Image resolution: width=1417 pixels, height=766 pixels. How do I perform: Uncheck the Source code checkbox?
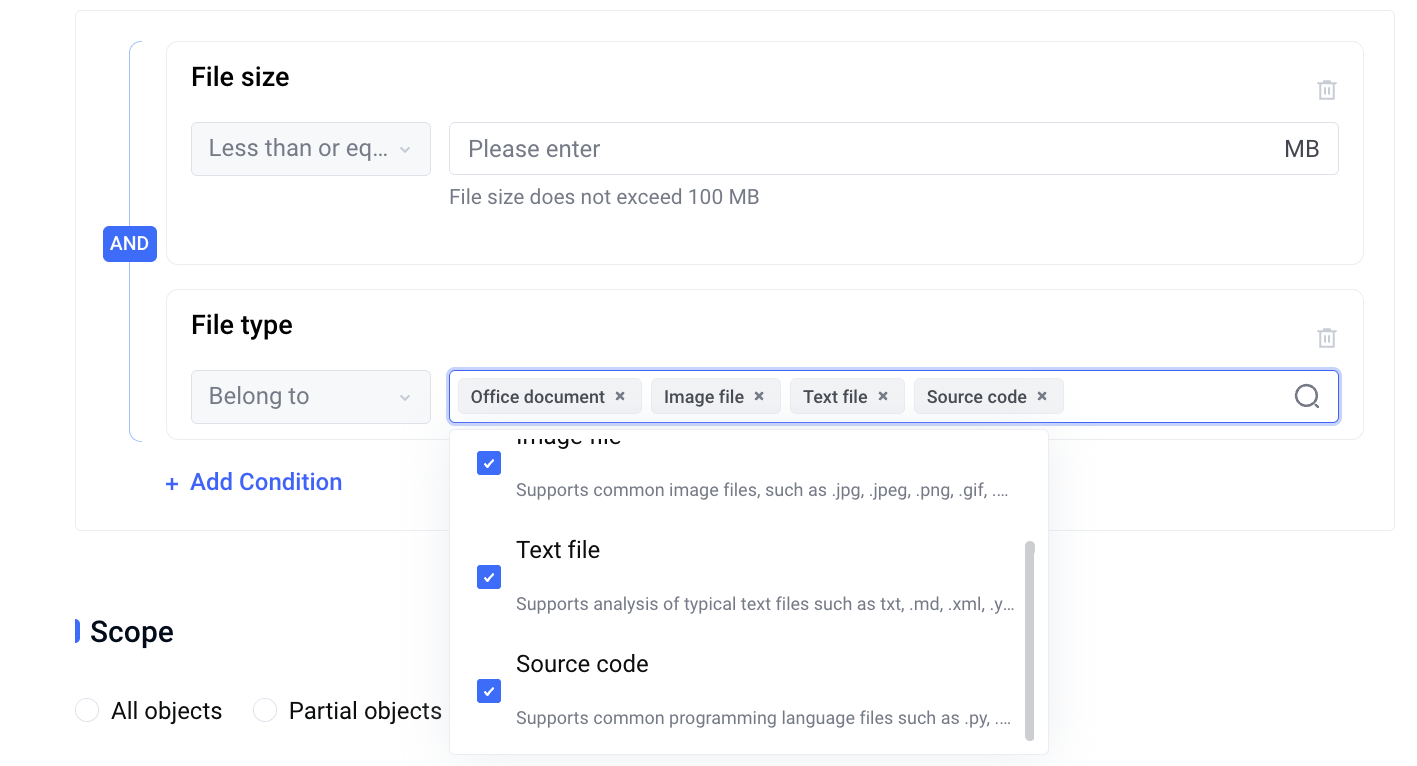[x=489, y=691]
